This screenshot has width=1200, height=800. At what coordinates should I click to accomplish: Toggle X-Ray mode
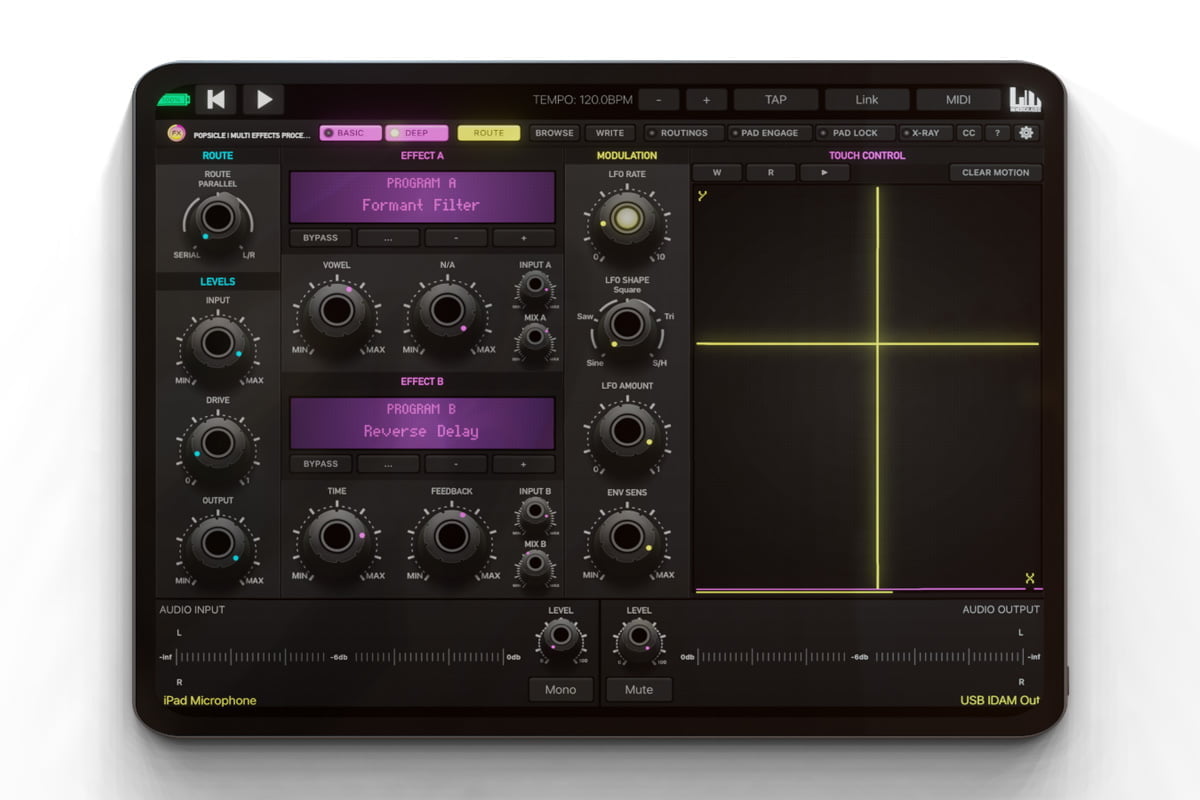926,132
